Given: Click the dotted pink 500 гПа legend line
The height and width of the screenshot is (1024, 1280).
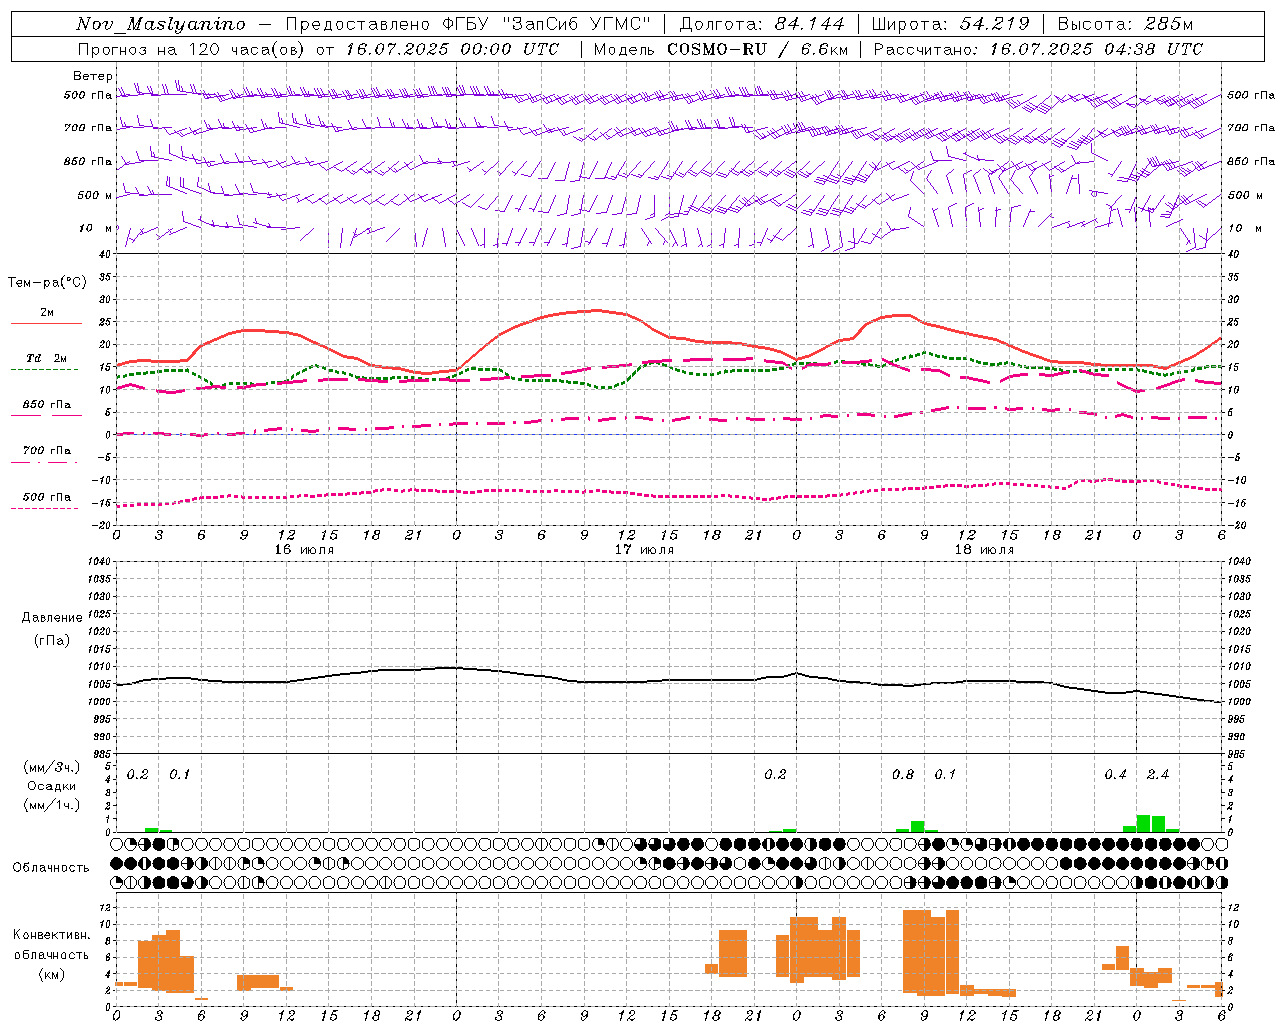Looking at the screenshot, I should click(45, 508).
